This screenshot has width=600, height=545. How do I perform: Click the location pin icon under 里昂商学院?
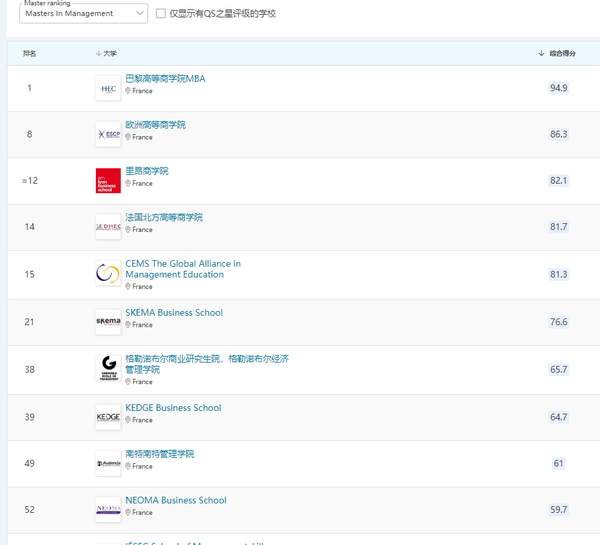(x=128, y=183)
